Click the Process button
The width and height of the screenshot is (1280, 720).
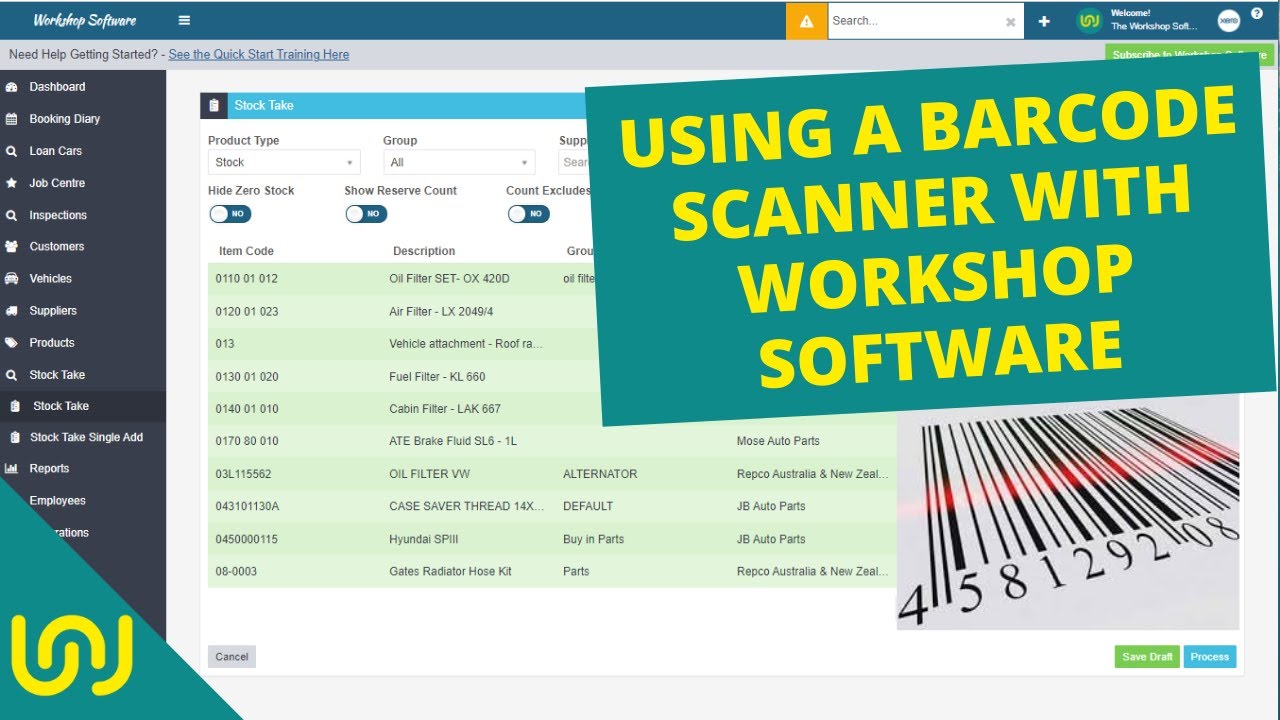click(x=1210, y=657)
